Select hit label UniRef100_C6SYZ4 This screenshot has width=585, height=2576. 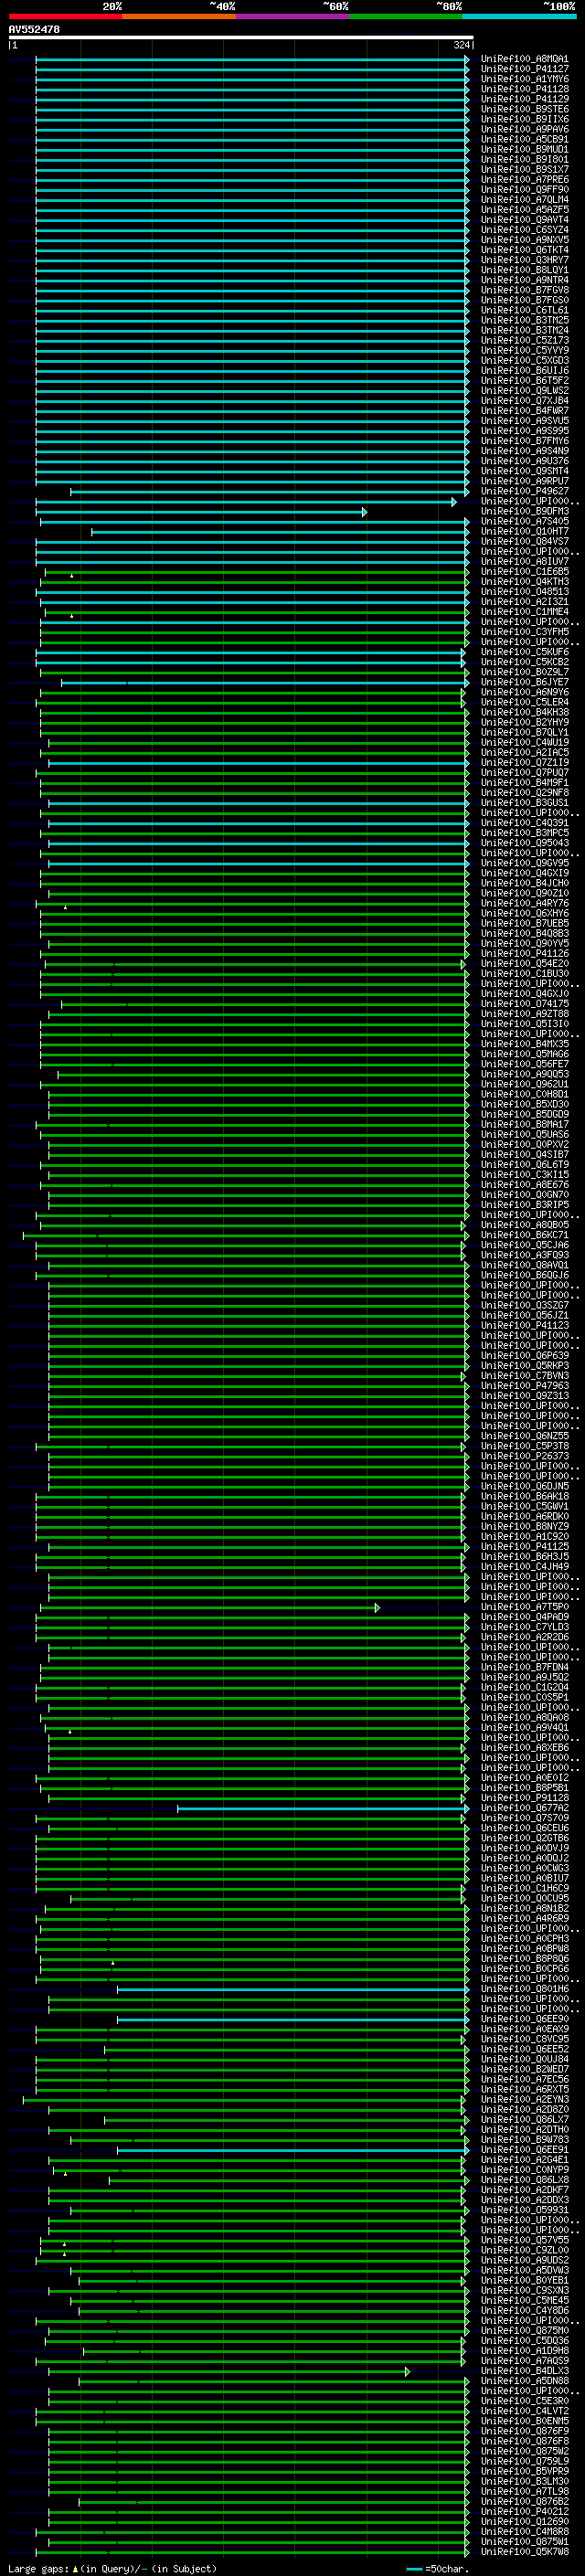click(x=524, y=230)
